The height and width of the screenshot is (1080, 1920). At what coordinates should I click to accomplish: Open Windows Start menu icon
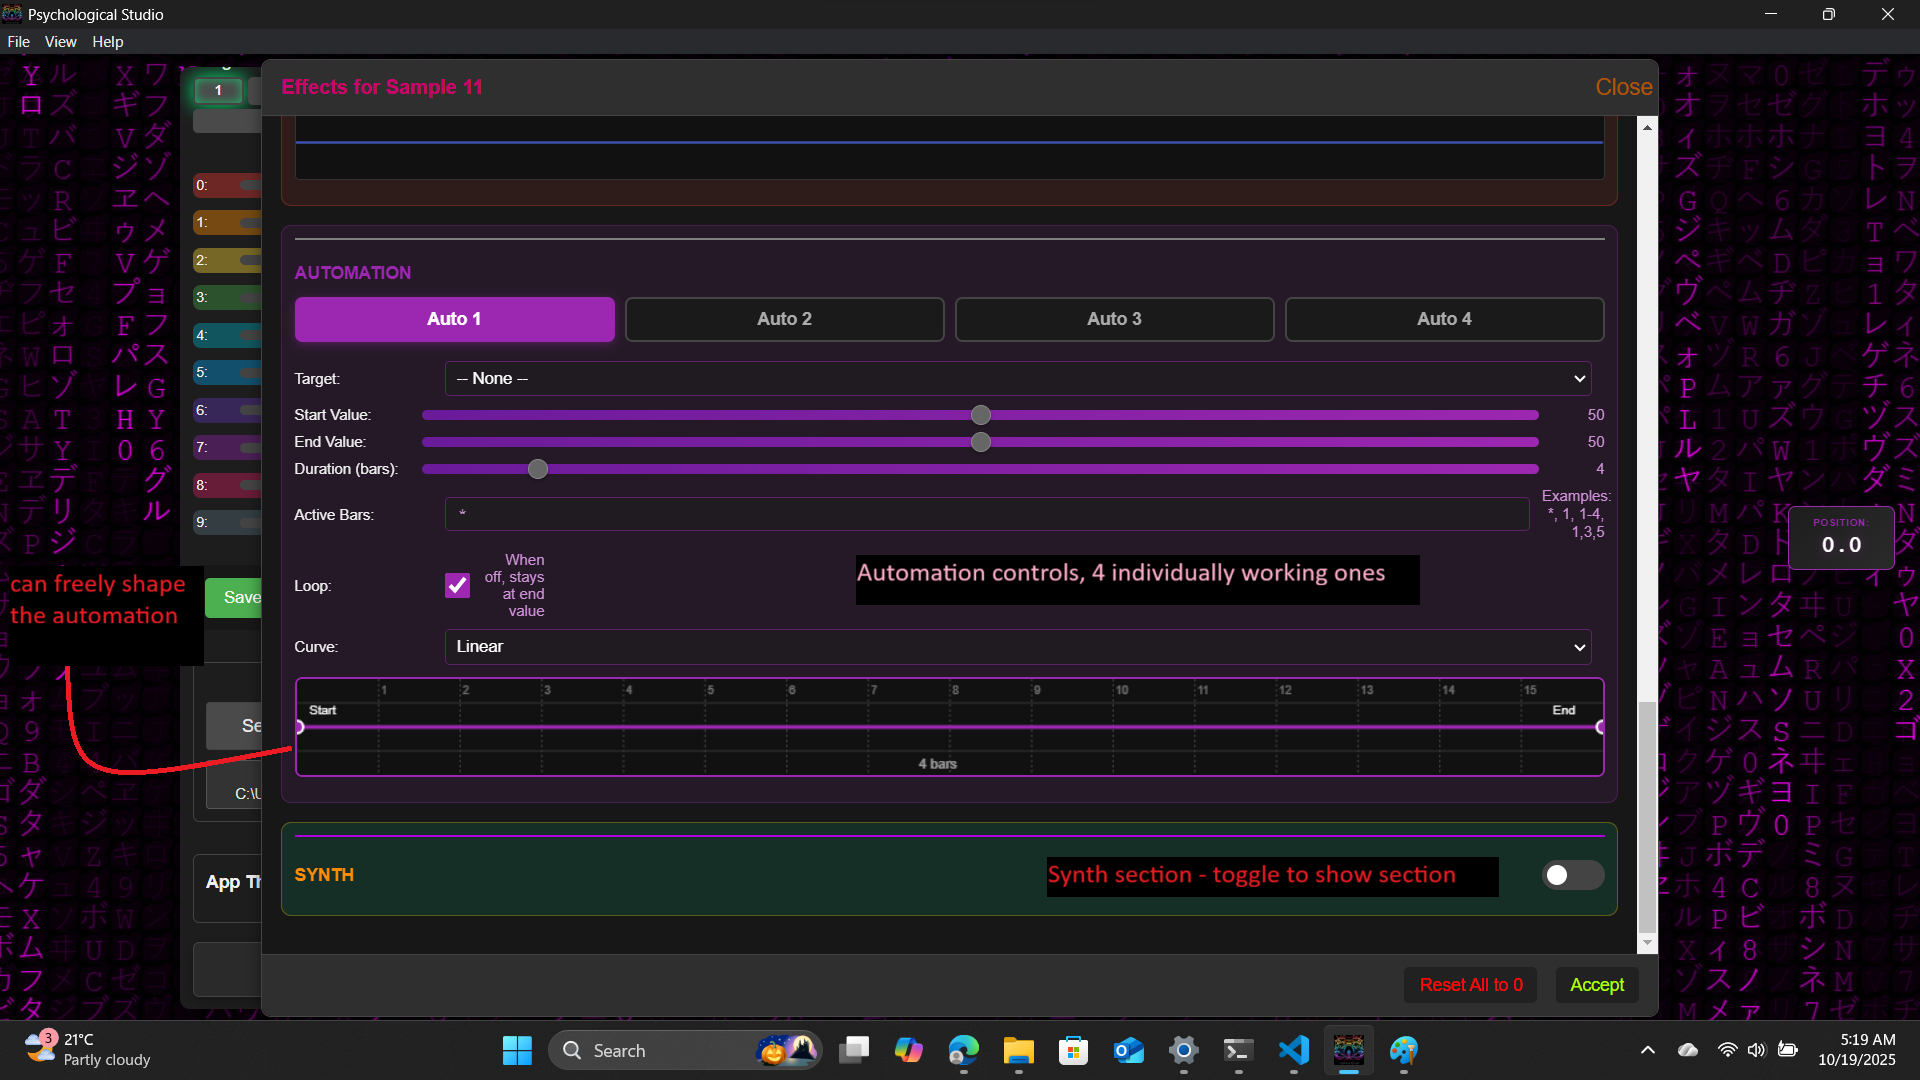click(517, 1050)
